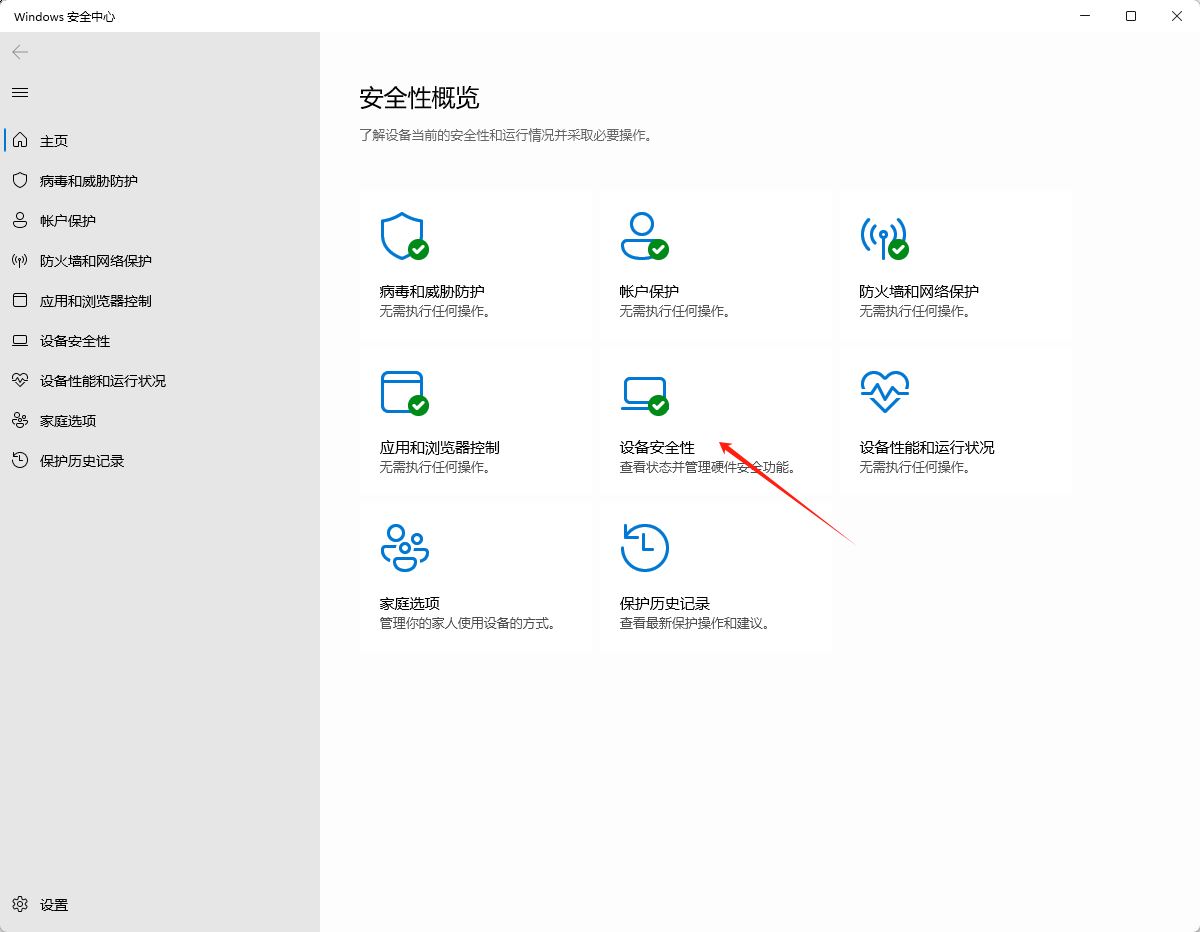Click the large clock icon on 保护历史记录 card
Image resolution: width=1200 pixels, height=932 pixels.
[x=644, y=547]
